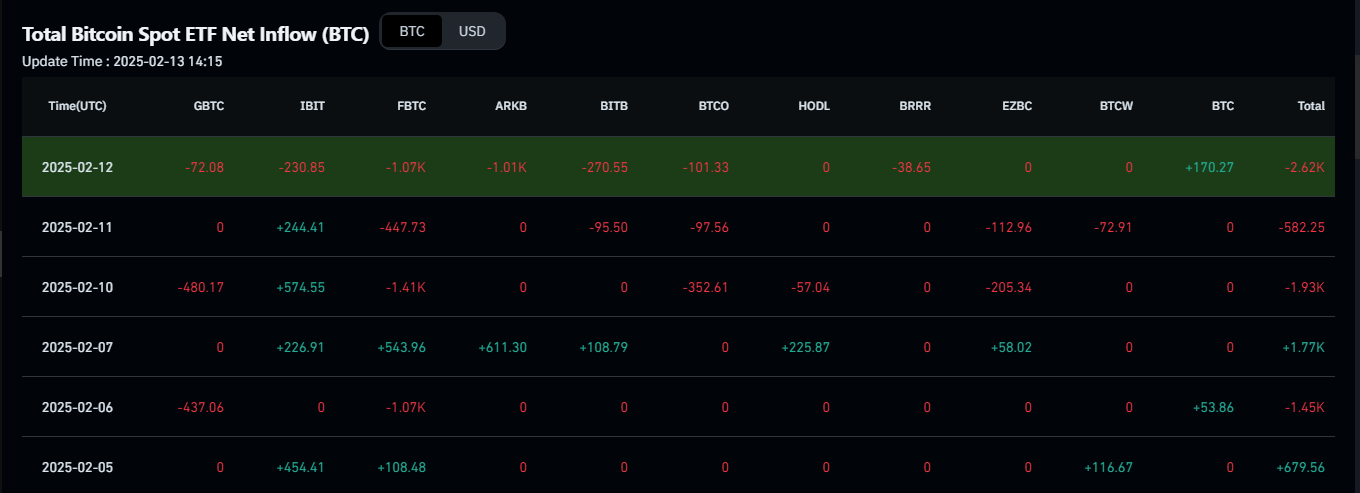The image size is (1360, 493).
Task: Click the Time(UTC) column header
Action: pos(77,106)
